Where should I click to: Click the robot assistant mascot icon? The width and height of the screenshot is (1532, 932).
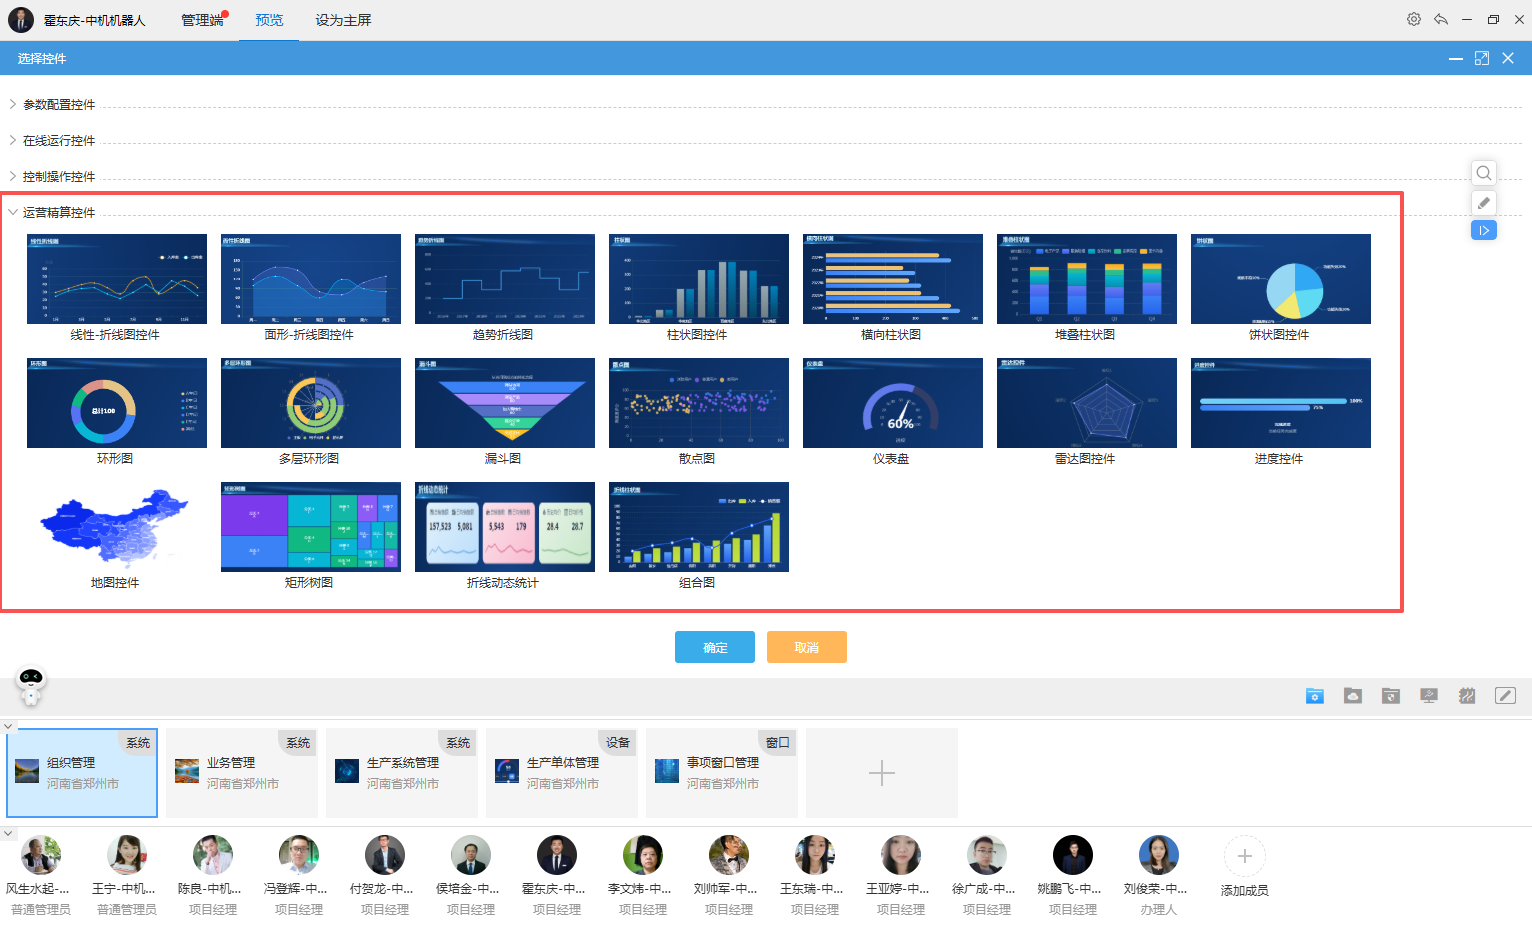pos(31,685)
